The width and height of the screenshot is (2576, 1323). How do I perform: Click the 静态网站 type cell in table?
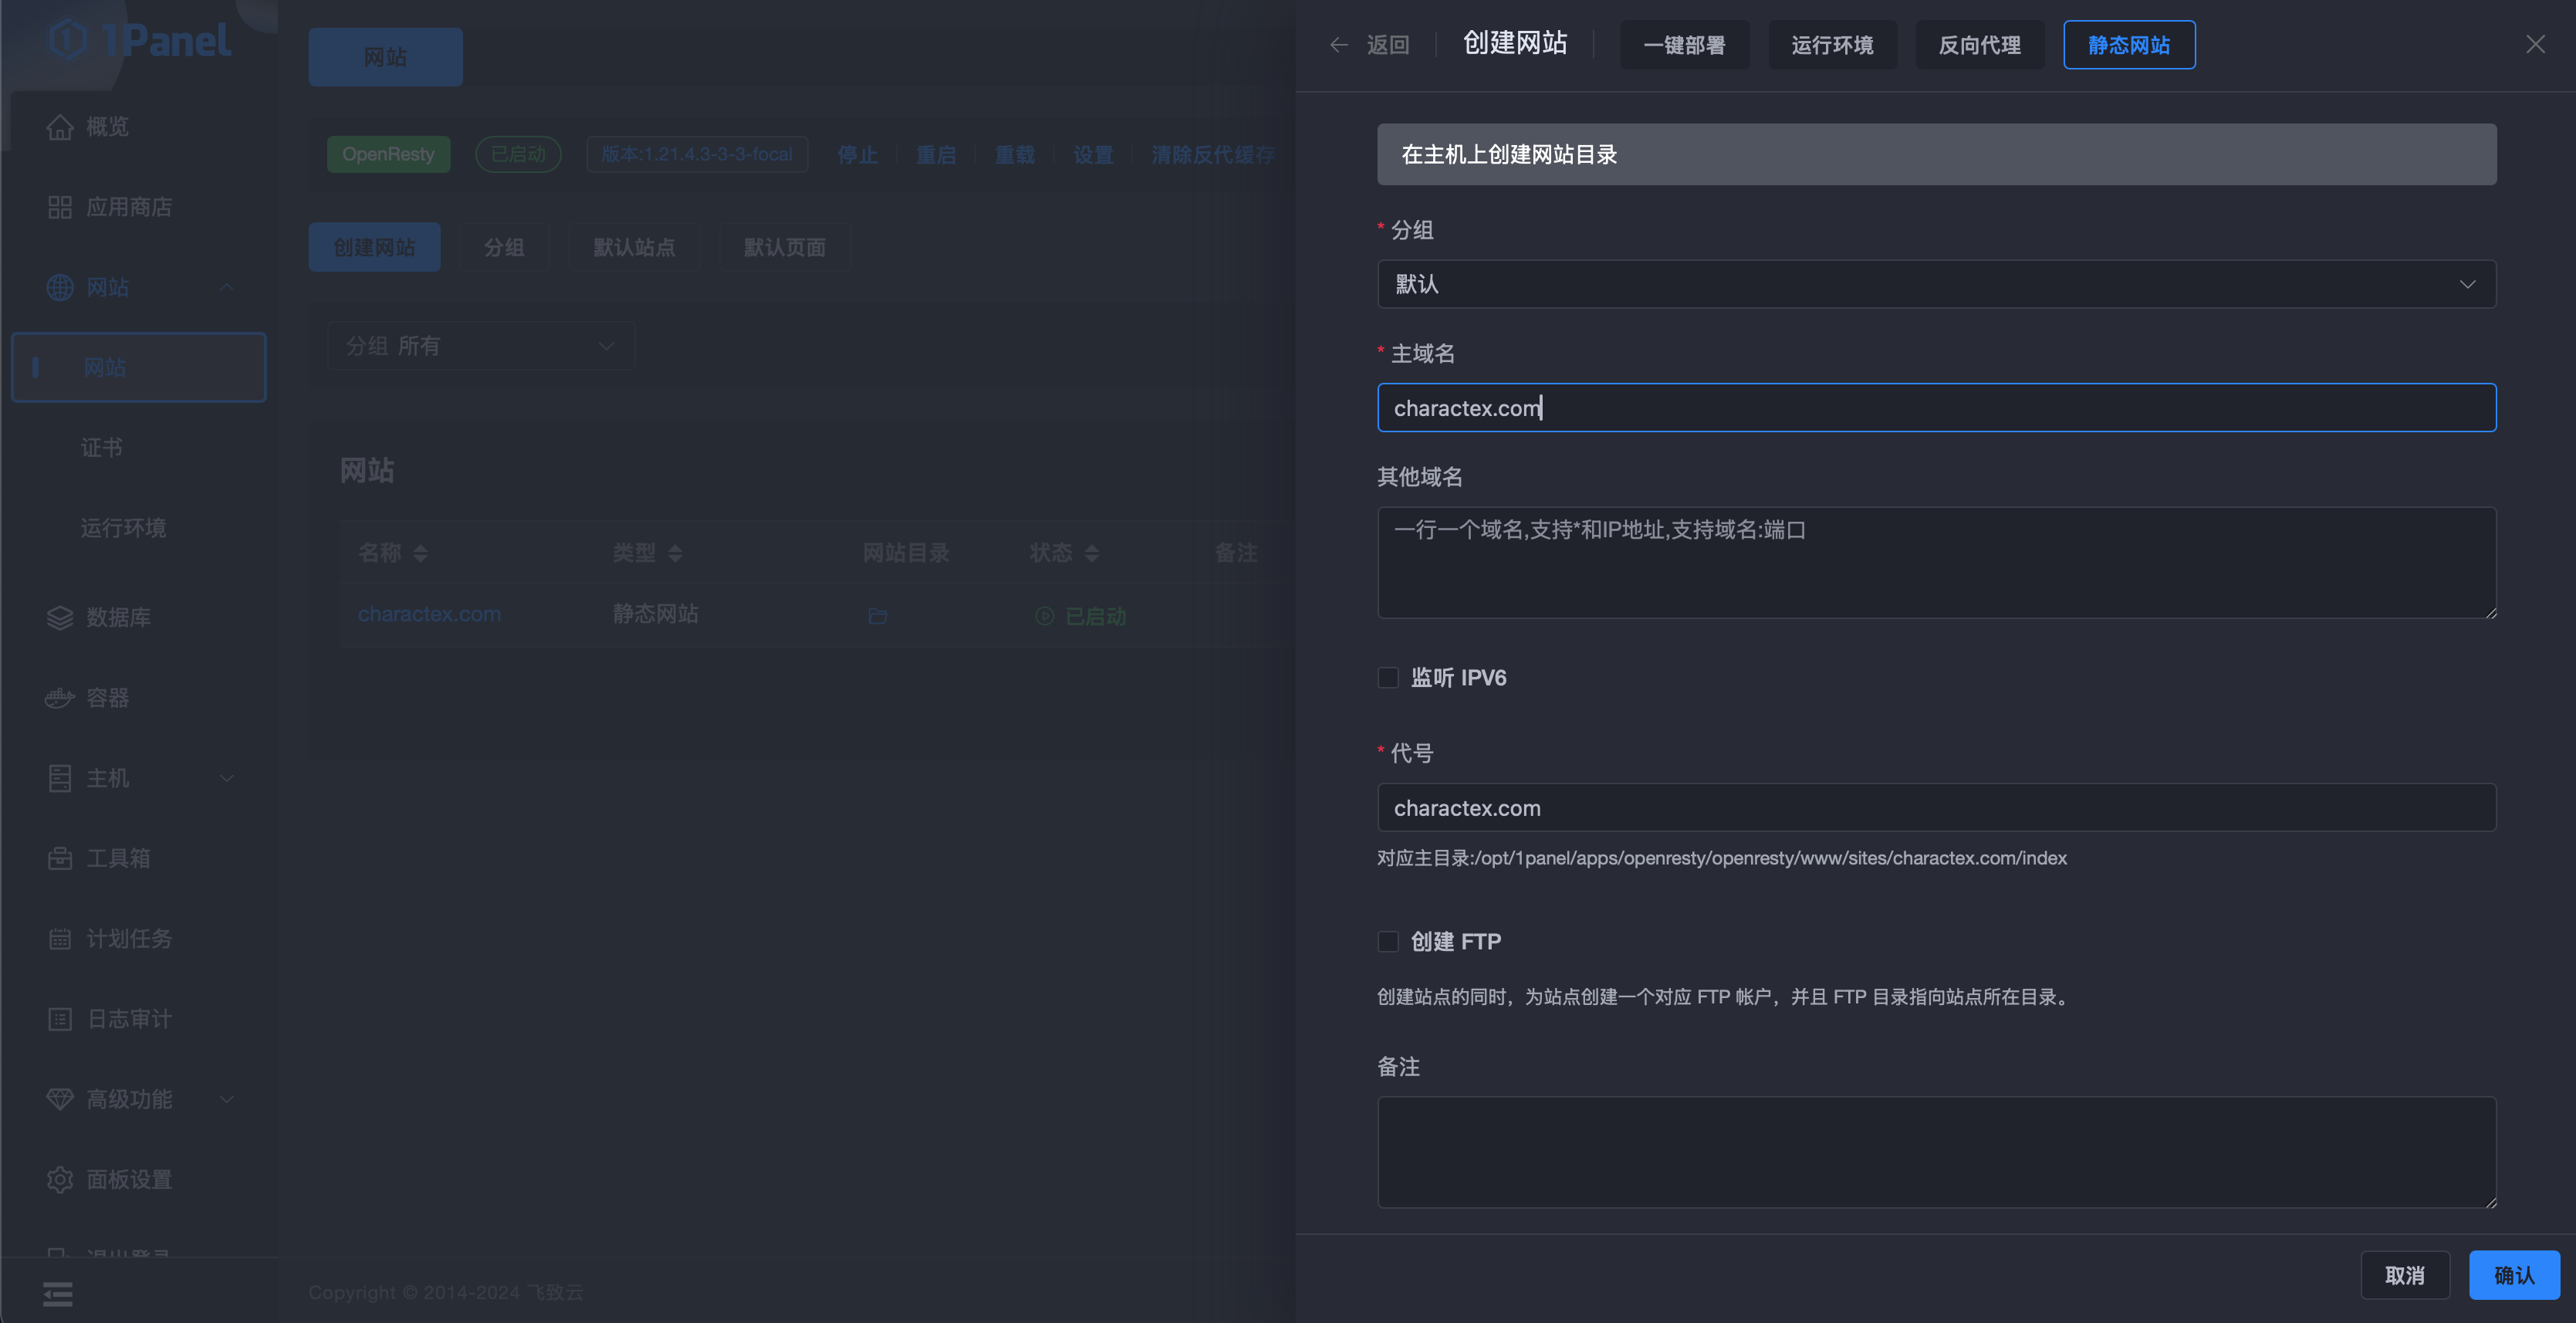coord(656,614)
